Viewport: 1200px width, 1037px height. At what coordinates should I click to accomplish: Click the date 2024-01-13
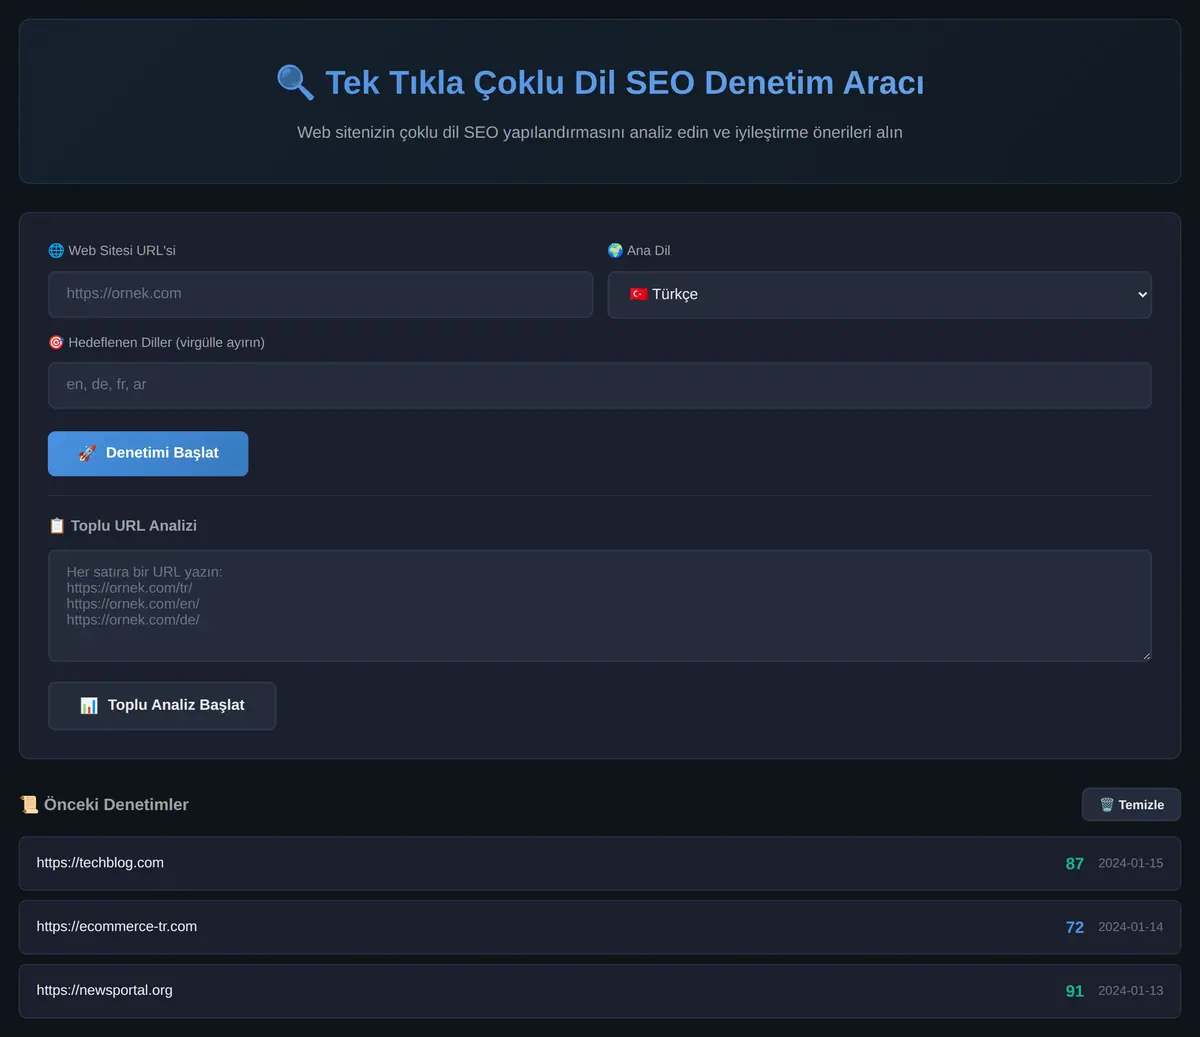1131,991
